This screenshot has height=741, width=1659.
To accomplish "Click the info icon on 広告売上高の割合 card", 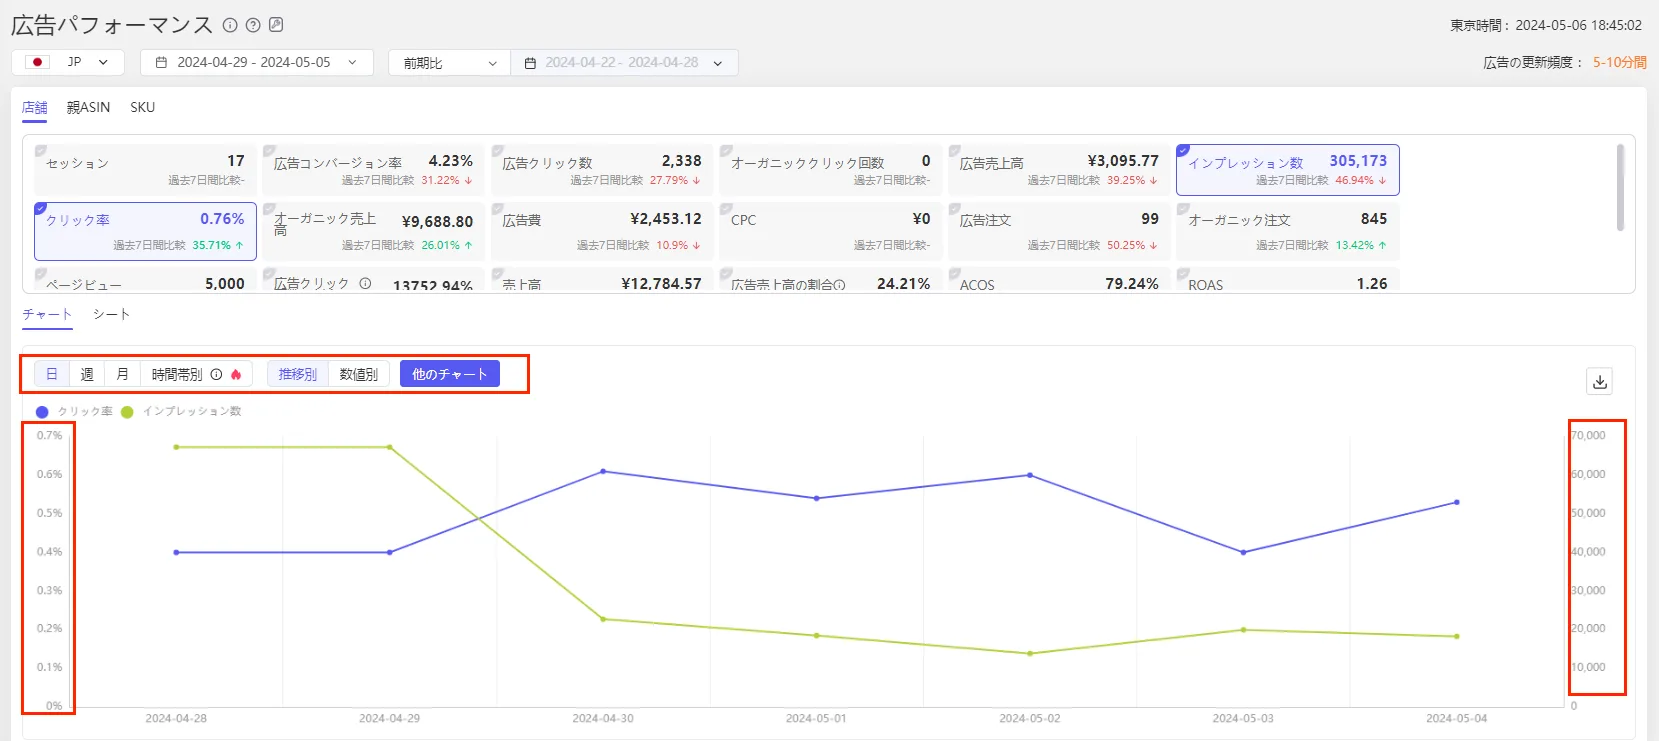I will [x=839, y=285].
